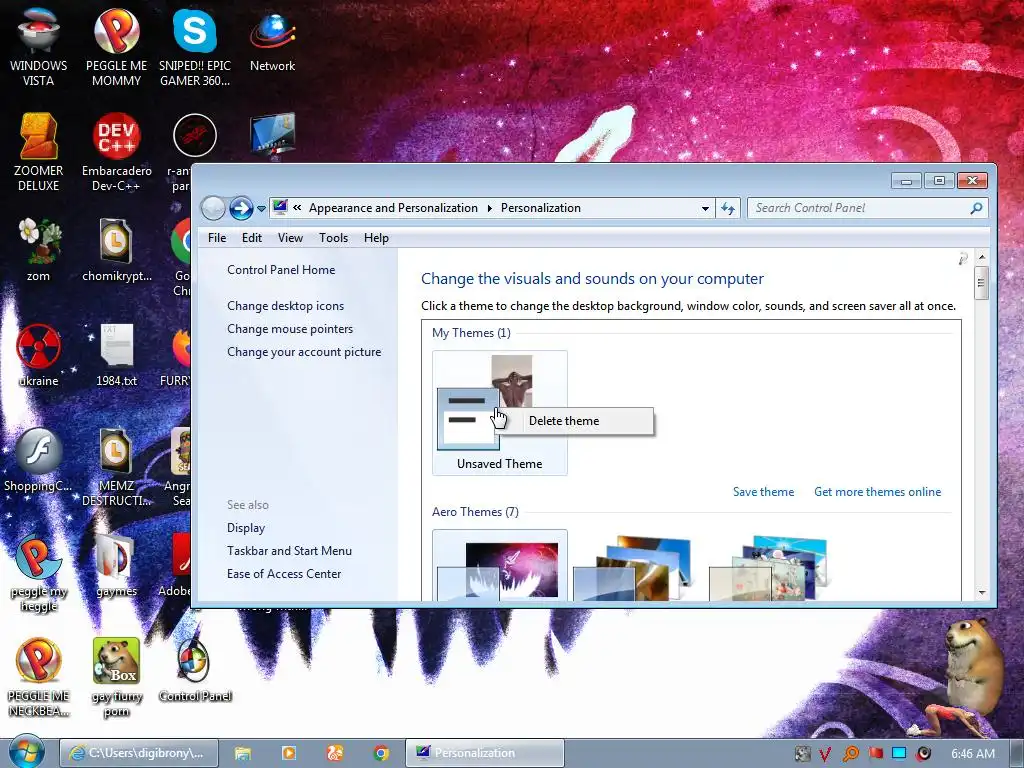Click Personalization breadcrumb in address bar

point(541,208)
